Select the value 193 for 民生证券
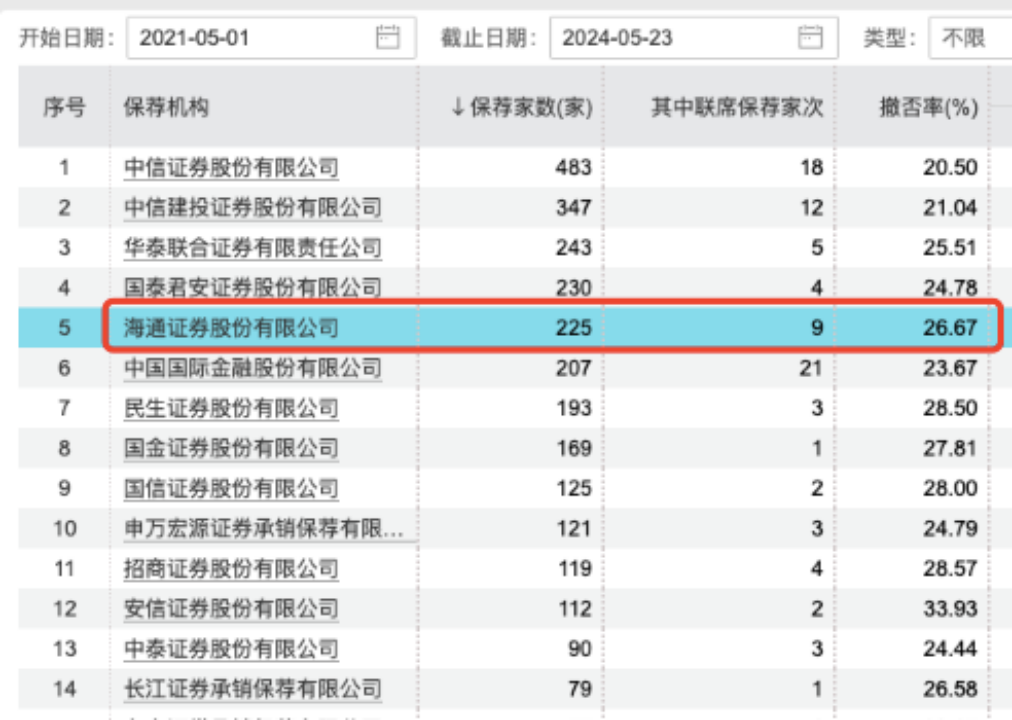 tap(573, 408)
